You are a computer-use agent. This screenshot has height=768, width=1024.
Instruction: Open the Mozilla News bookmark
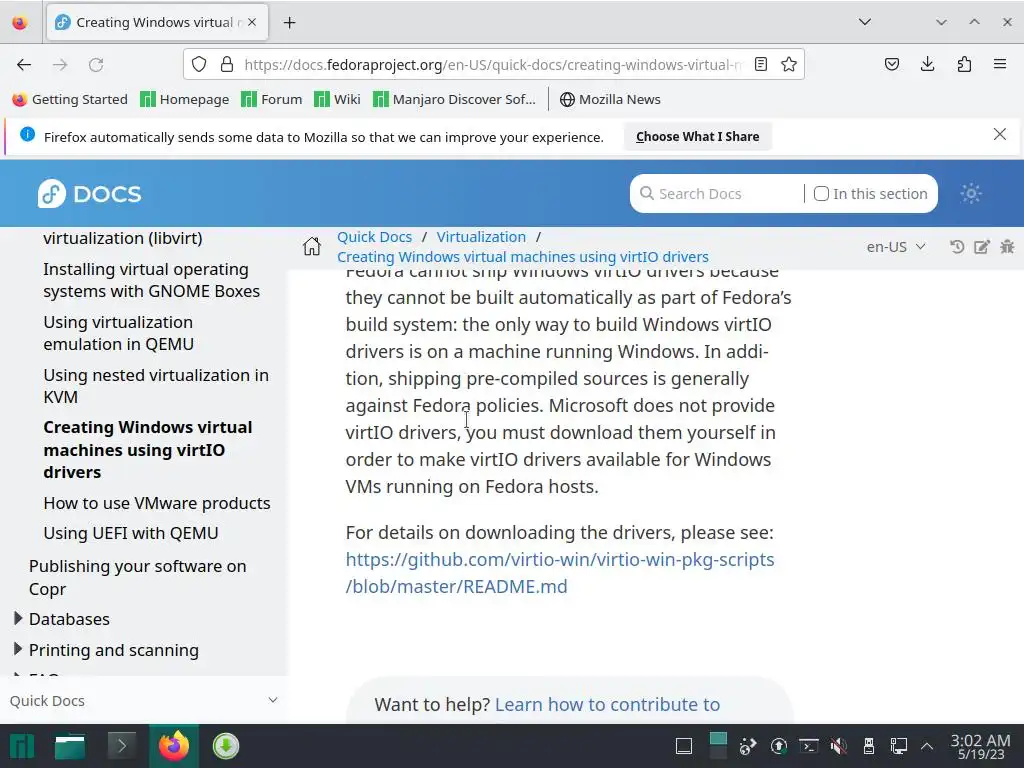(610, 99)
